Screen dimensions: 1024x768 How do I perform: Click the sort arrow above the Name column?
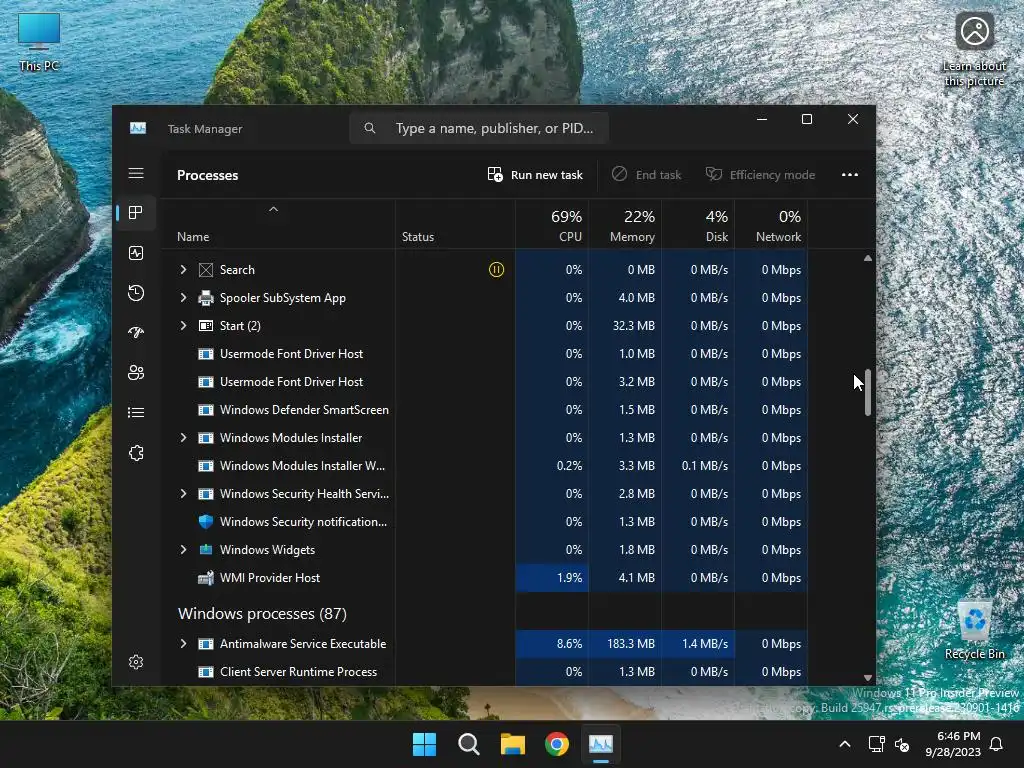(x=274, y=209)
